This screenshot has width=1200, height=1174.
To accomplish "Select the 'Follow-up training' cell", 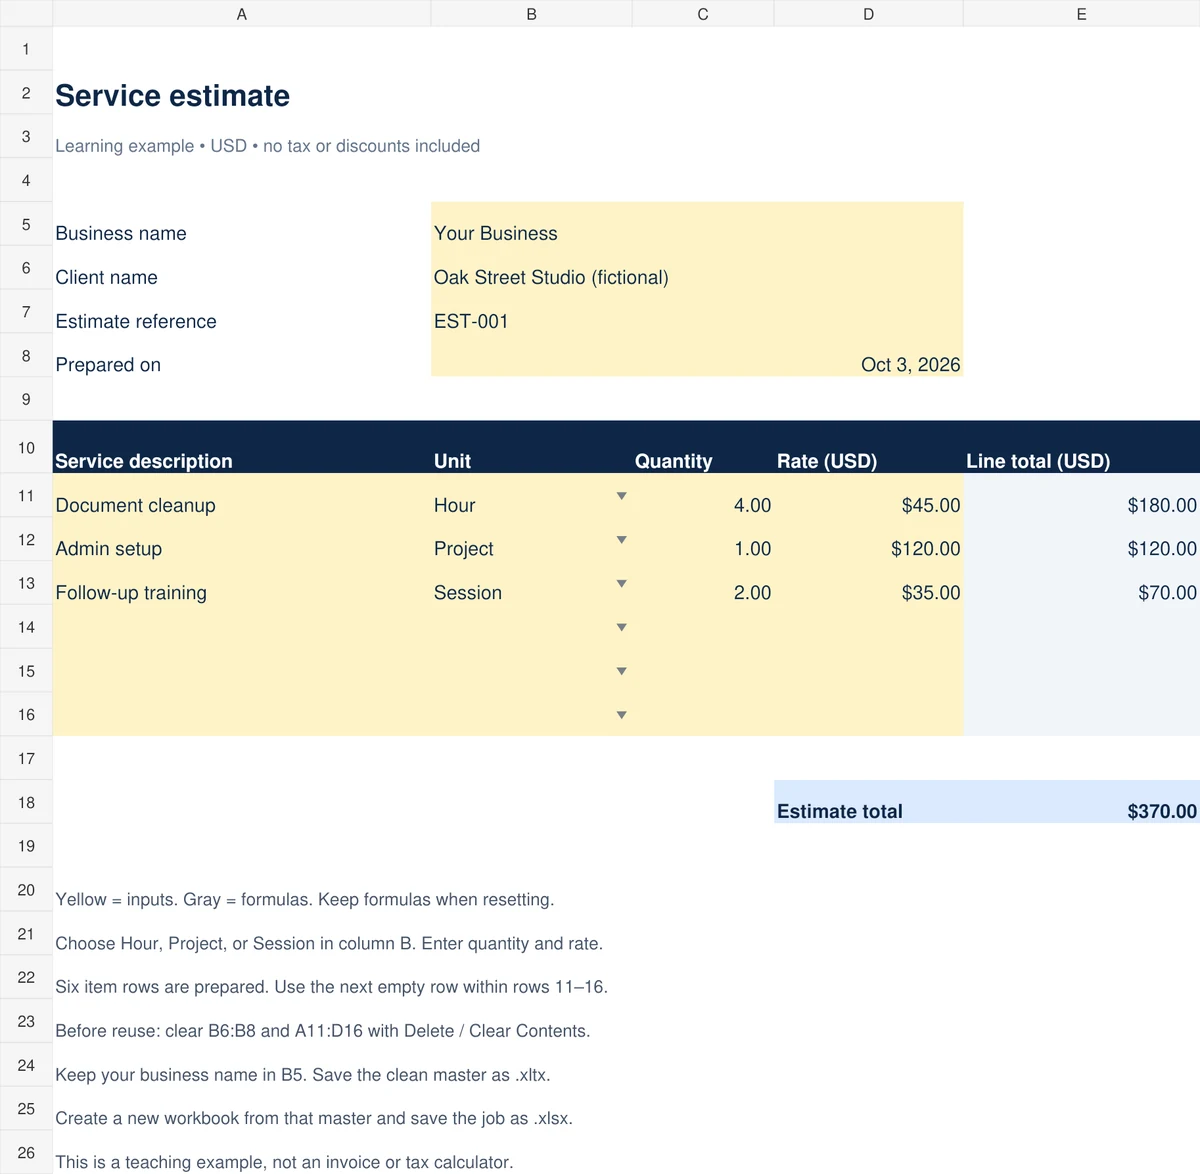I will click(x=242, y=583).
